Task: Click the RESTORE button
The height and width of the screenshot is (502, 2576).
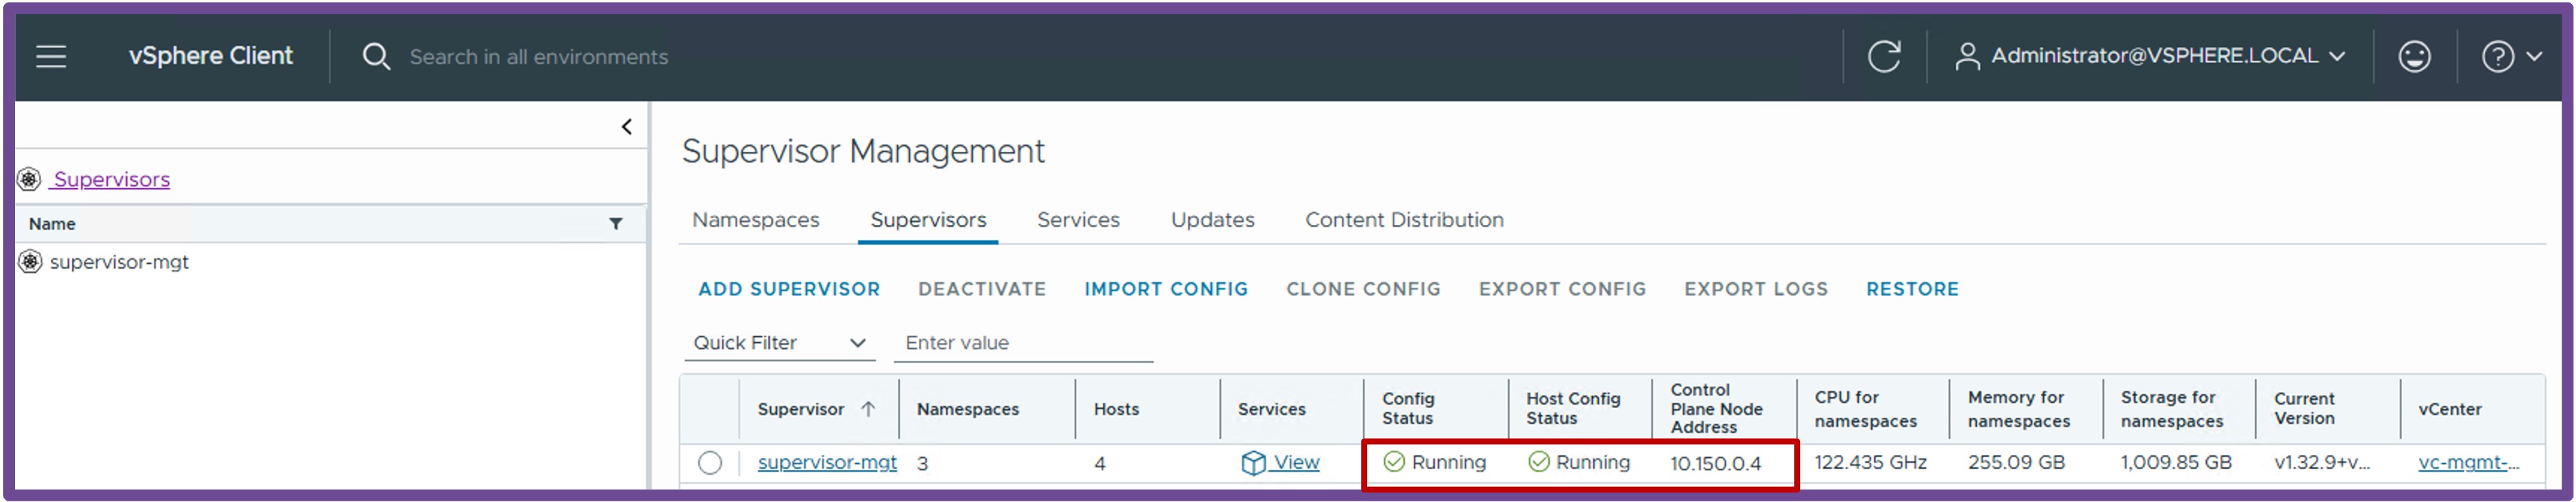Action: (1912, 290)
